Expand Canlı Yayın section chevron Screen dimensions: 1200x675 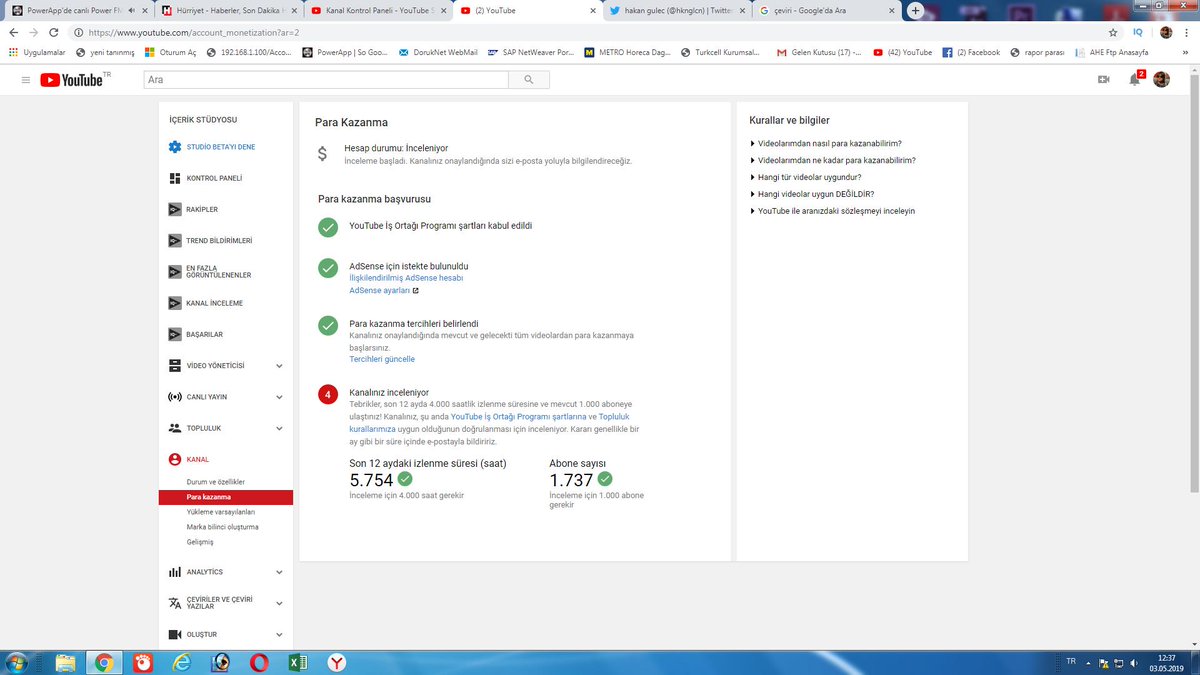coord(279,397)
